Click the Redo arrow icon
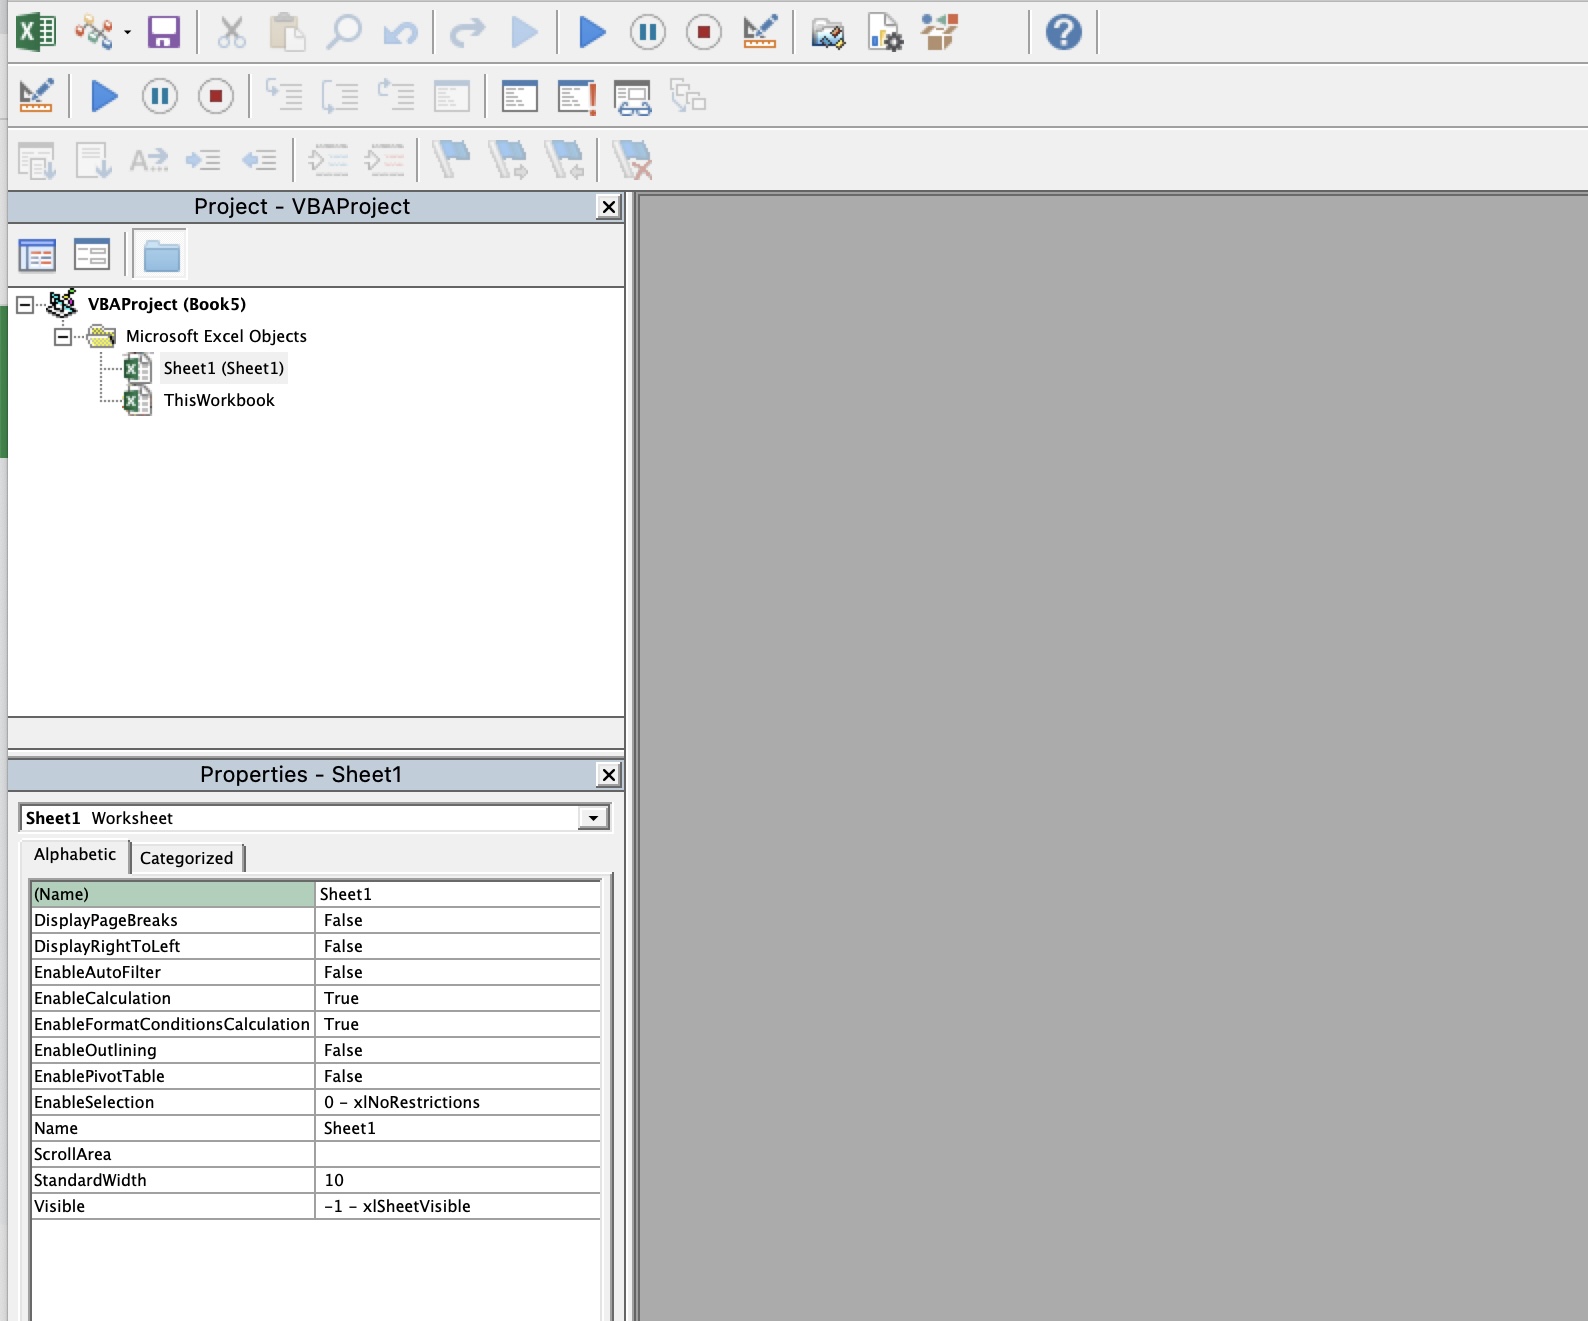 [467, 33]
